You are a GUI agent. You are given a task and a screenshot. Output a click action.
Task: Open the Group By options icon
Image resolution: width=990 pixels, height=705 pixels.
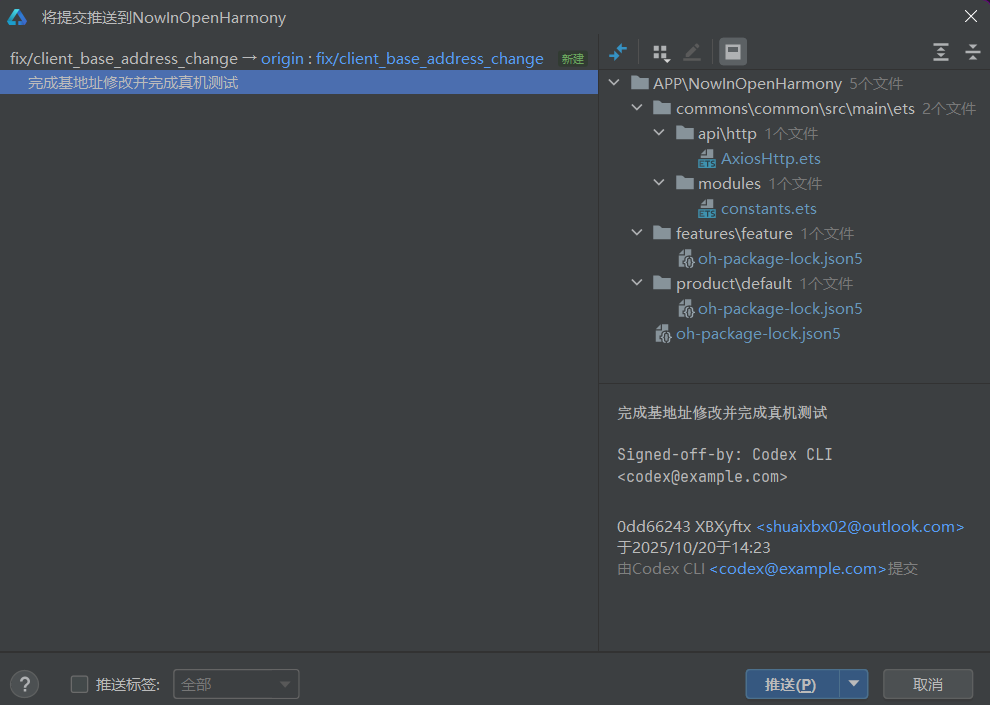[661, 52]
